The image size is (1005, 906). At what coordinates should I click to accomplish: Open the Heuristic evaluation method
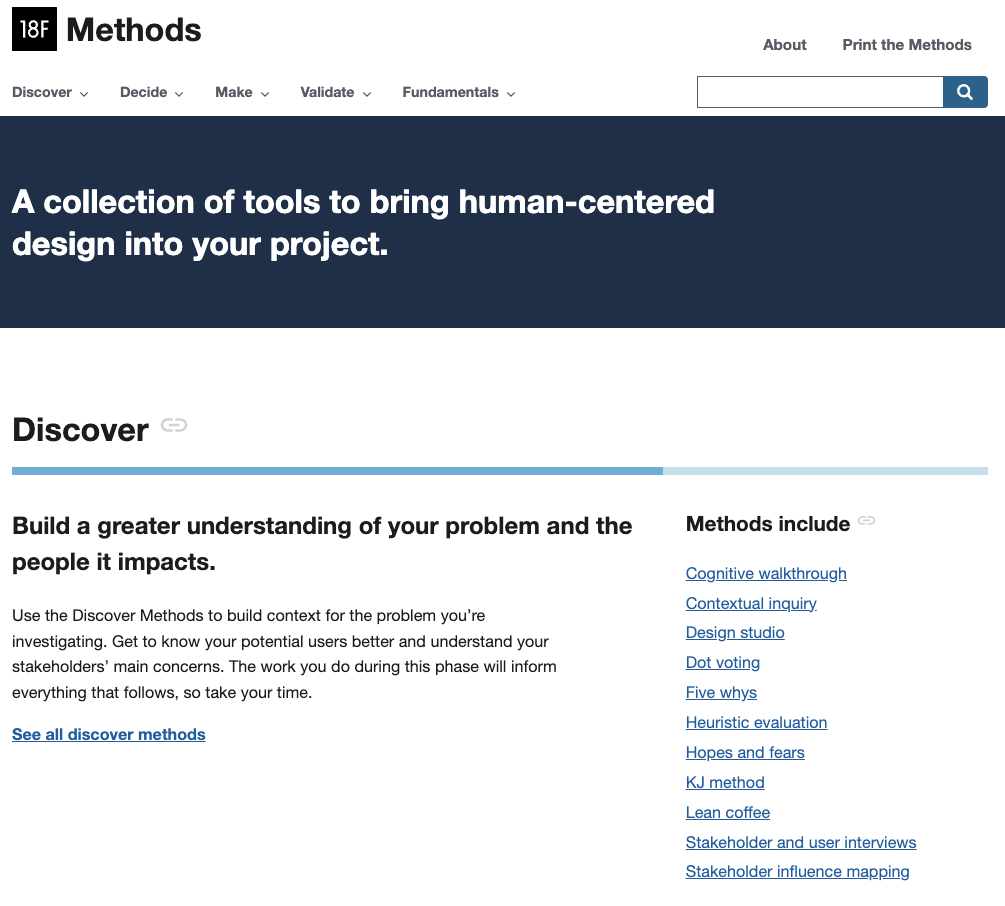coord(756,722)
